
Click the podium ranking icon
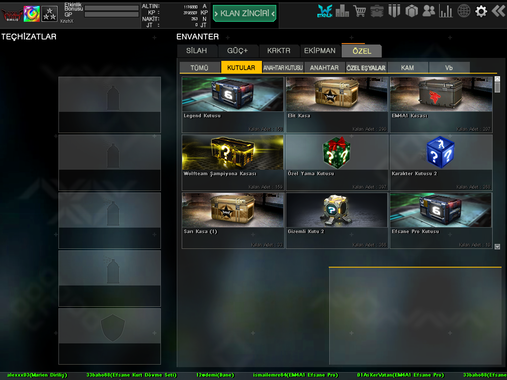pos(342,11)
